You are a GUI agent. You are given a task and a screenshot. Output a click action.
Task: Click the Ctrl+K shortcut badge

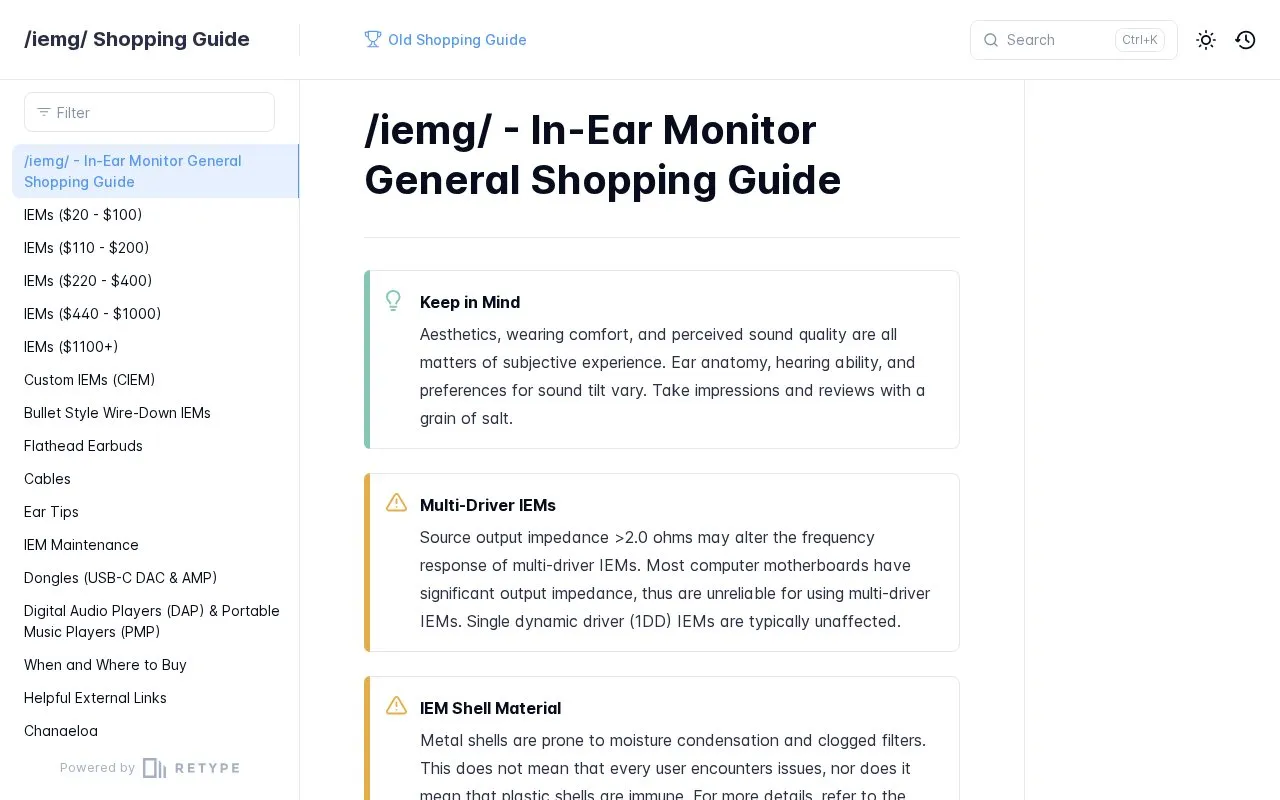(1140, 40)
